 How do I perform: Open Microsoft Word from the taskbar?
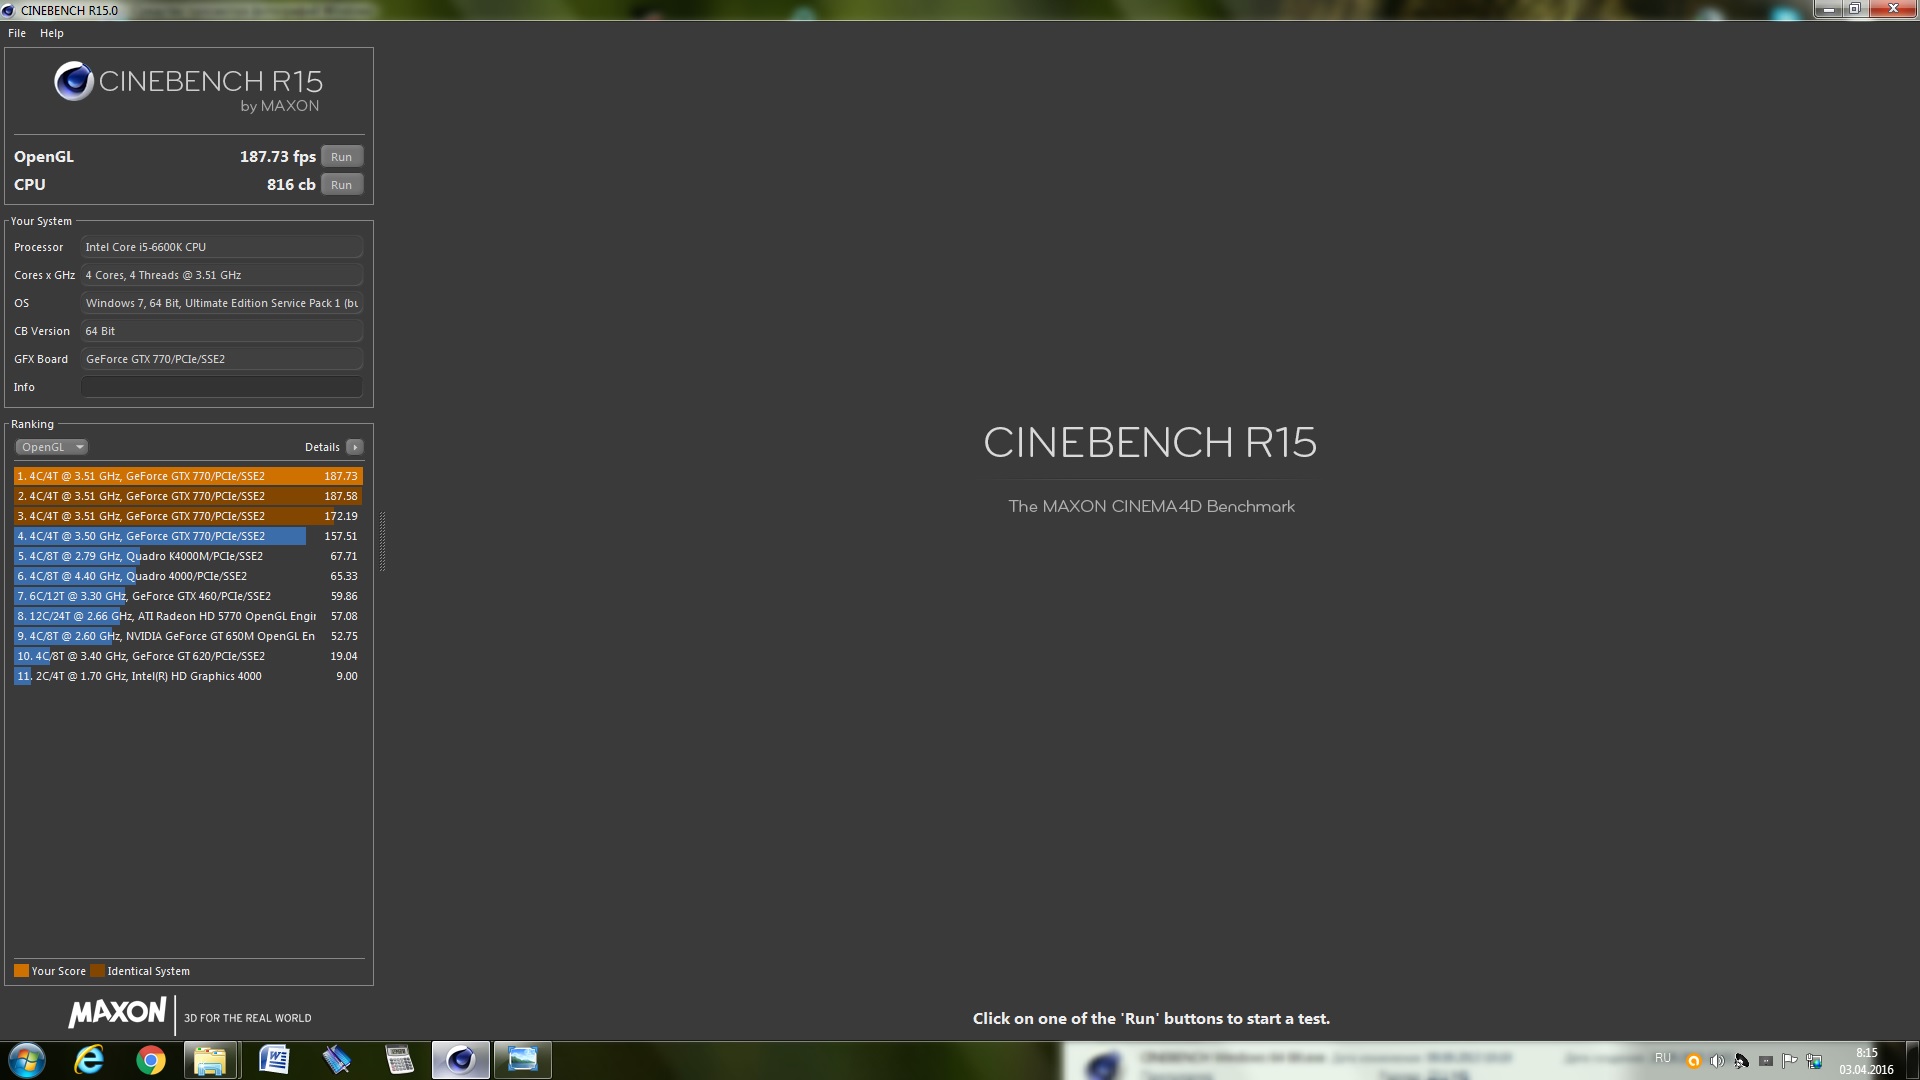pos(274,1060)
